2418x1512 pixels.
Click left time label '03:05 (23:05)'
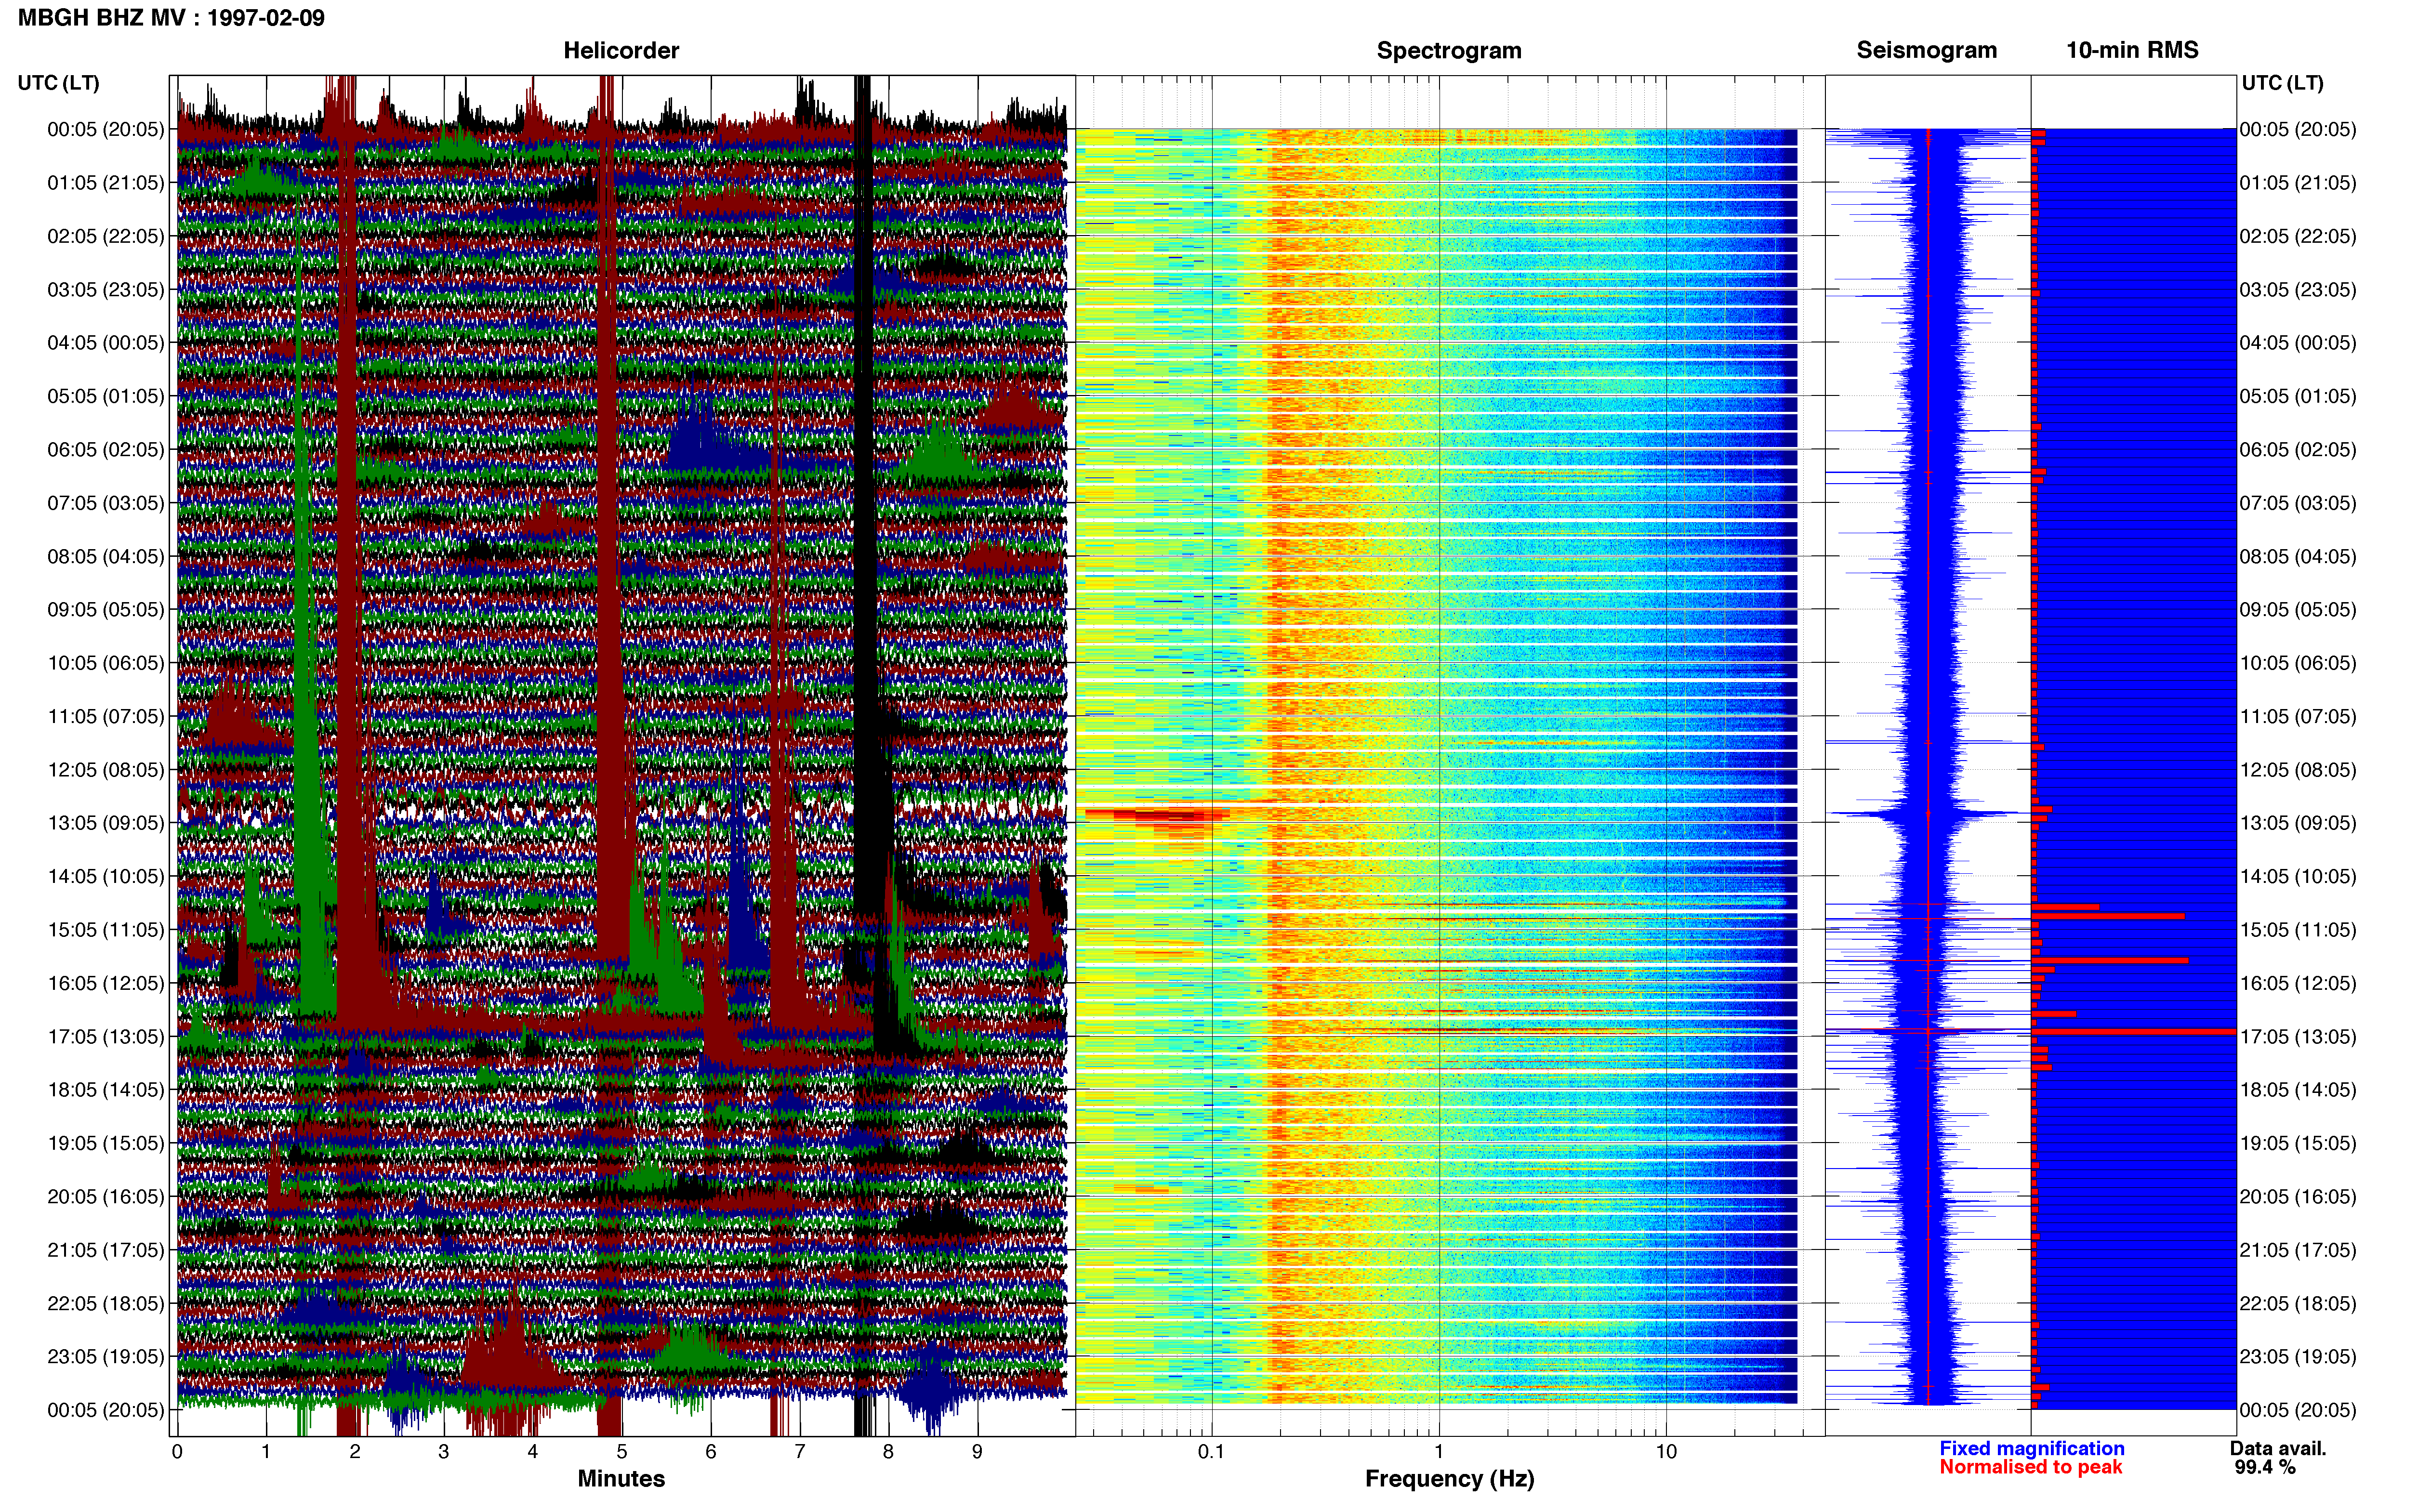(105, 290)
